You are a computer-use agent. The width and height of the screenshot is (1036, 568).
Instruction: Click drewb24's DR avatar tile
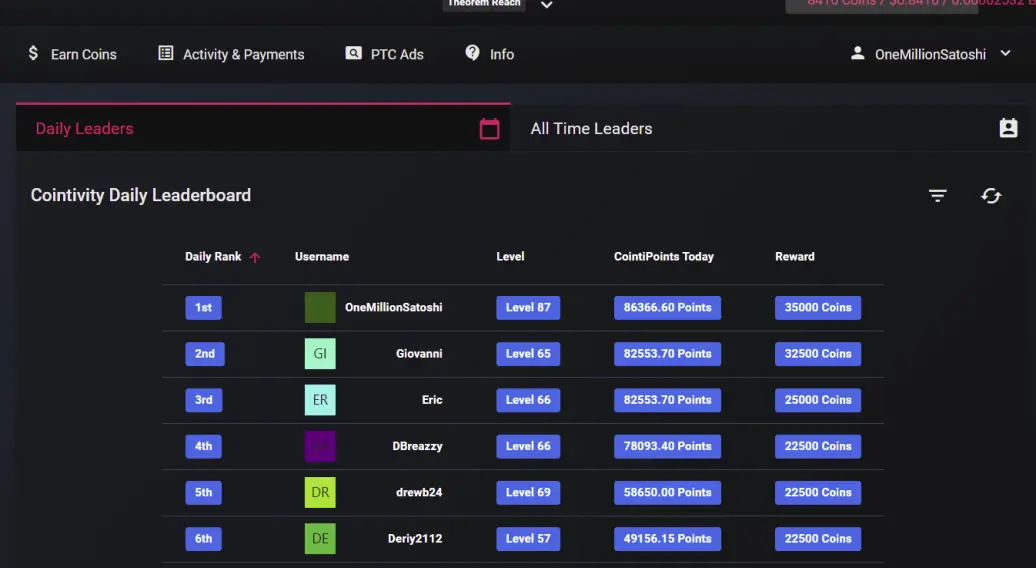coord(320,493)
